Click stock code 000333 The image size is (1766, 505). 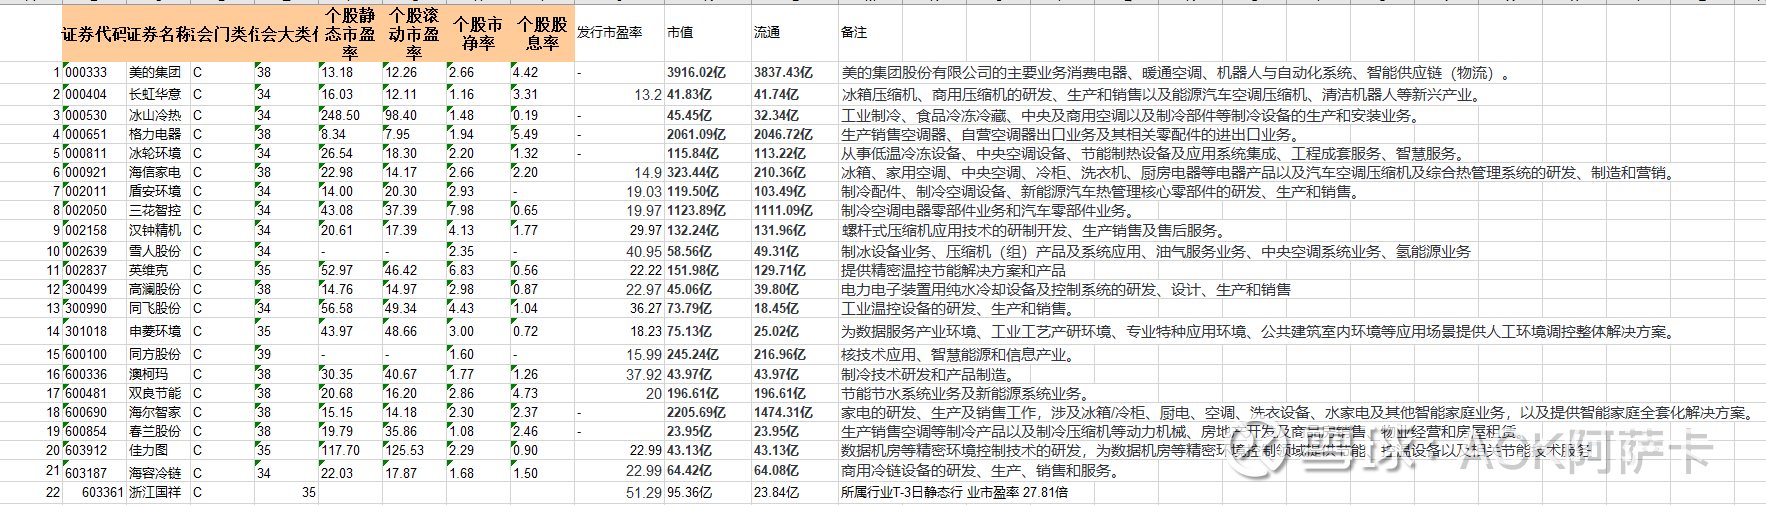tap(86, 72)
